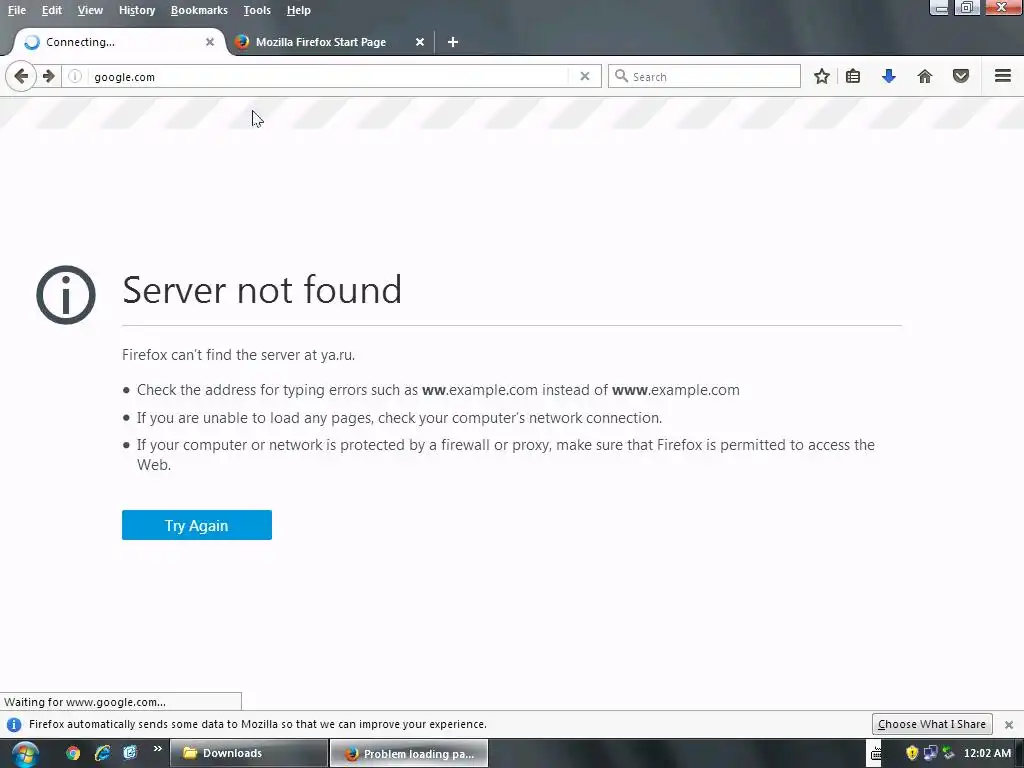Click Choose What I Share button
The height and width of the screenshot is (768, 1024).
click(932, 724)
